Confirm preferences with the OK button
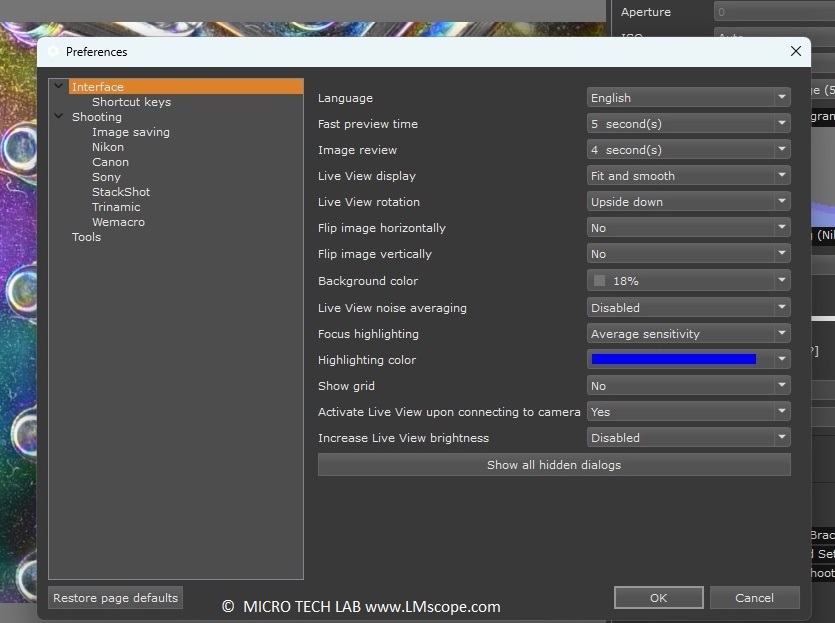 tap(658, 598)
